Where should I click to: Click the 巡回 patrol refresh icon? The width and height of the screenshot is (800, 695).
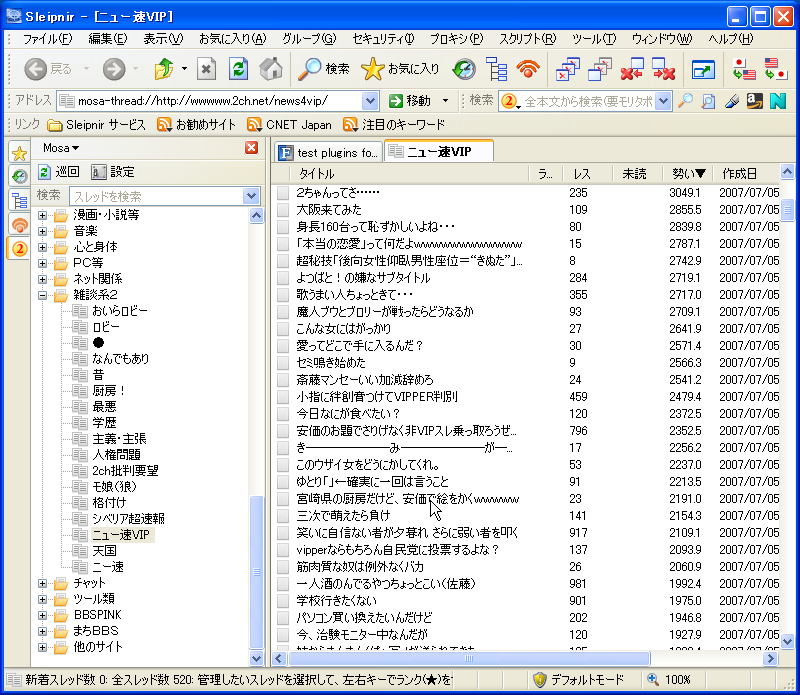pyautogui.click(x=44, y=172)
